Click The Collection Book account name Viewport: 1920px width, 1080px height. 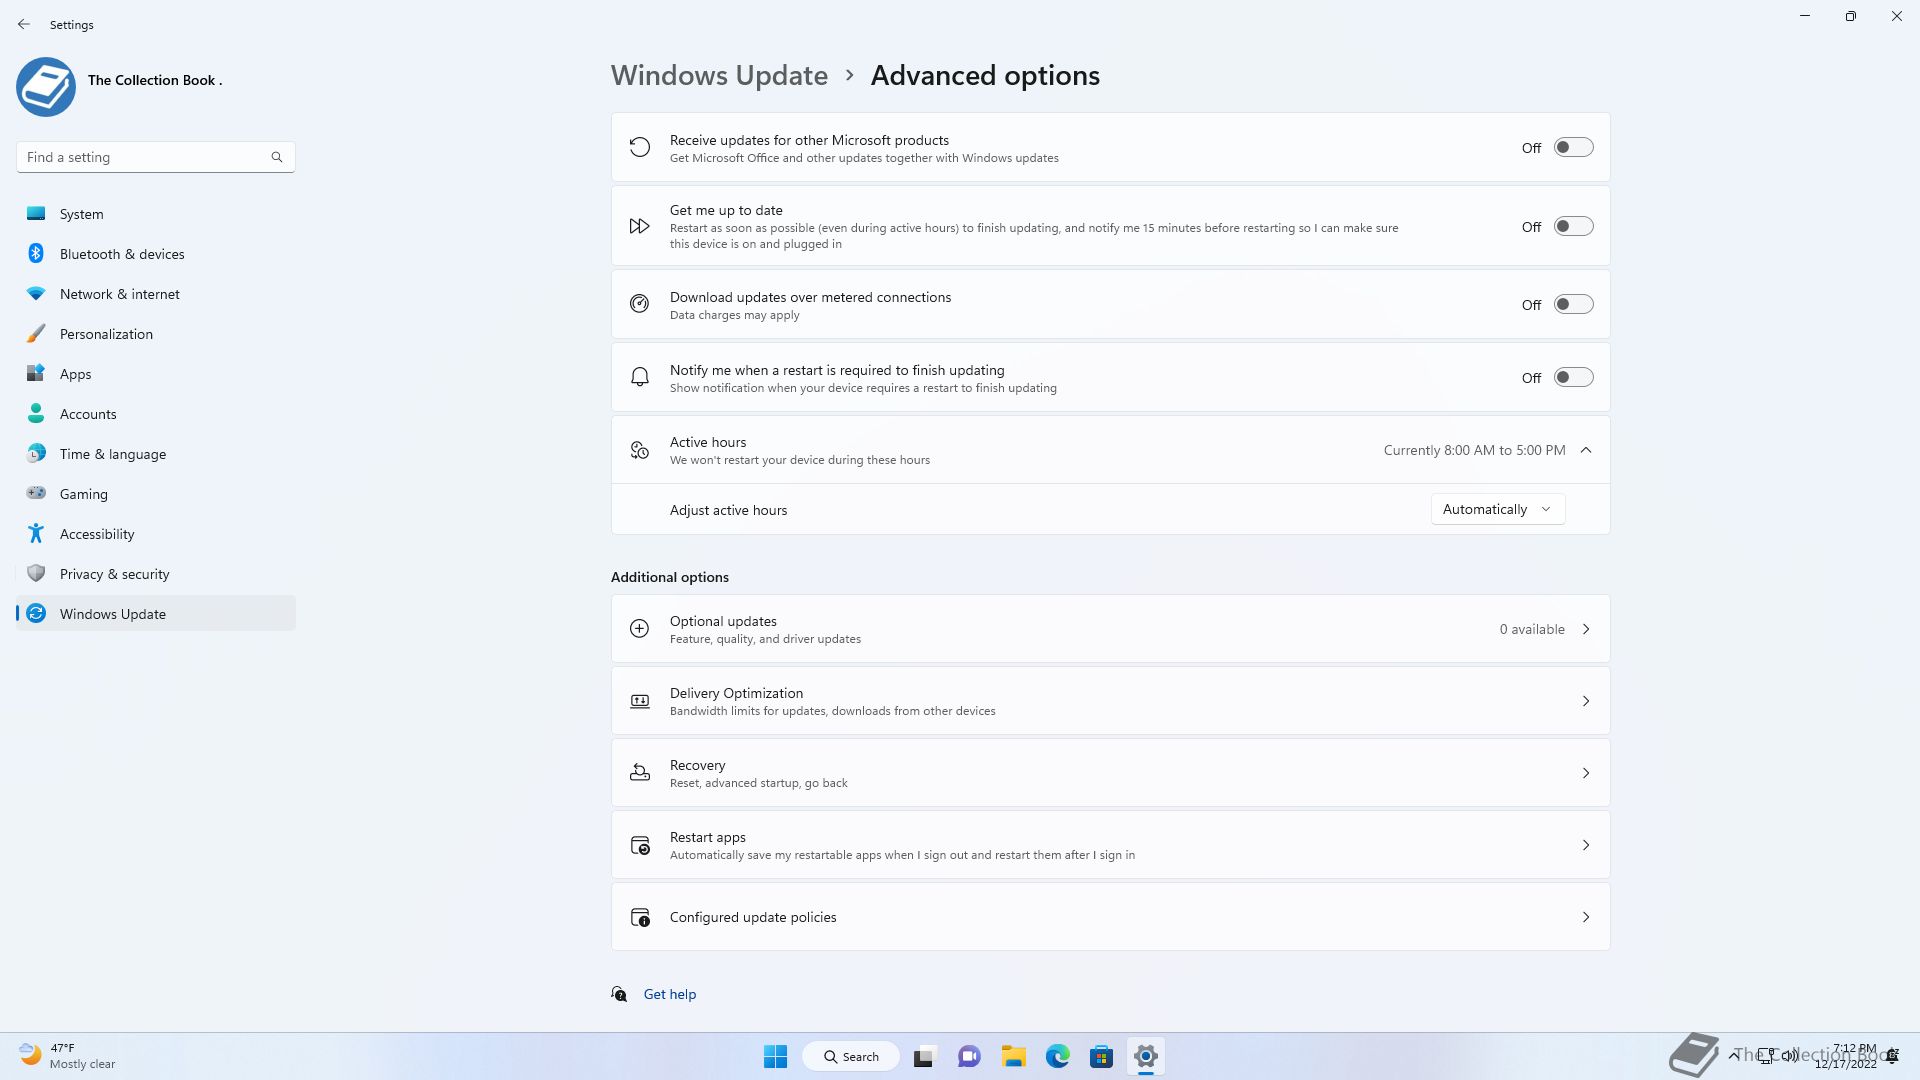point(155,80)
